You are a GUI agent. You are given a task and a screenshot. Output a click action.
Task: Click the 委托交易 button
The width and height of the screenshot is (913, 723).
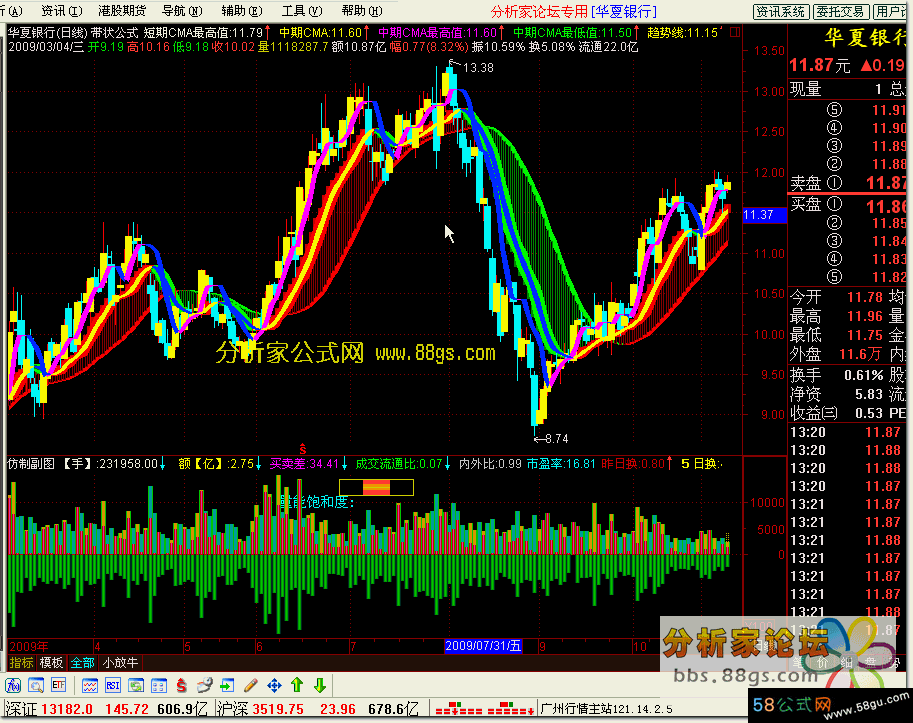[841, 12]
